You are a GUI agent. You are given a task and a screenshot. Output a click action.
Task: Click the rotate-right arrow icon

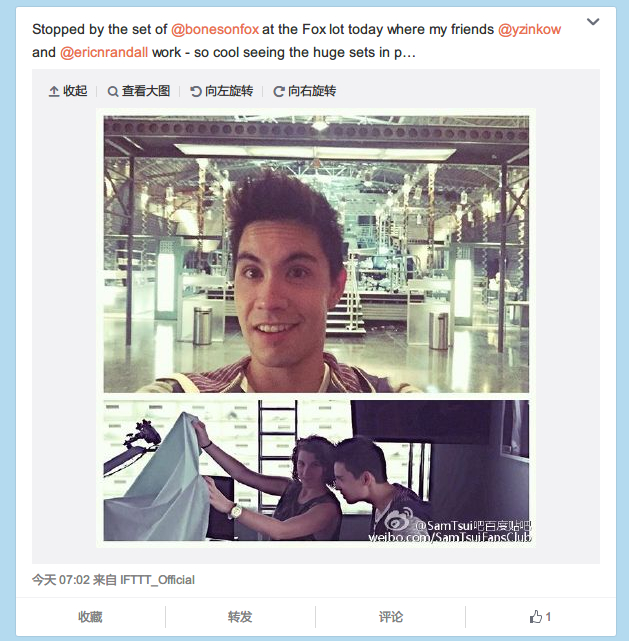[279, 92]
